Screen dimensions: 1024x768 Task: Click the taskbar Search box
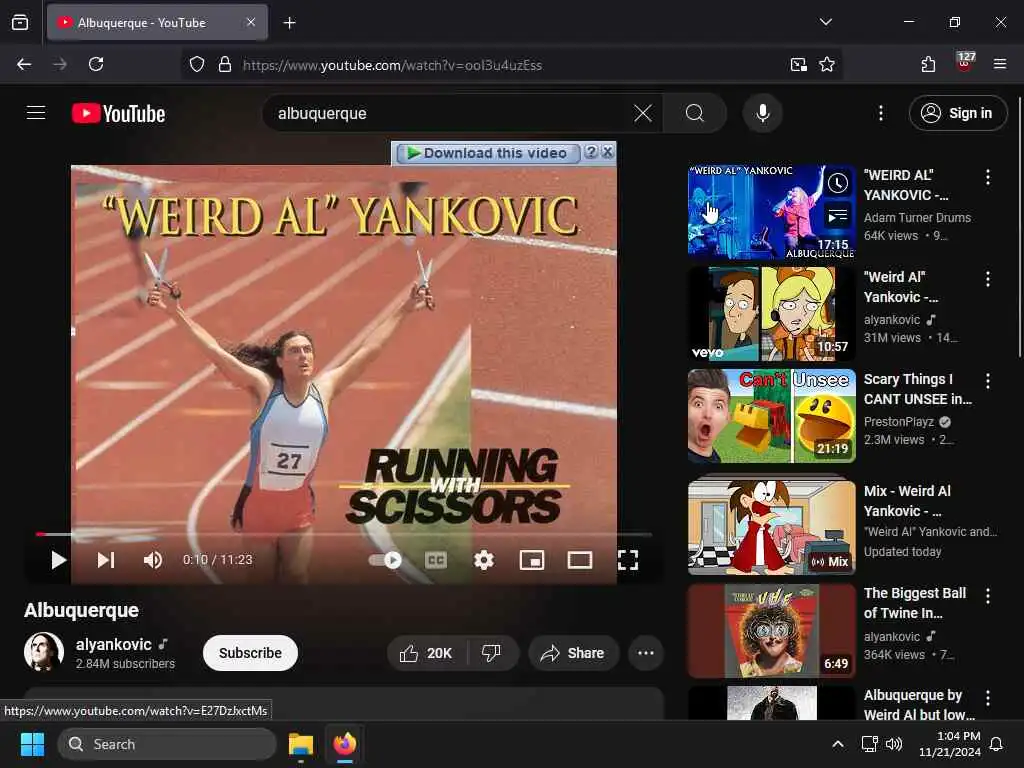click(167, 744)
